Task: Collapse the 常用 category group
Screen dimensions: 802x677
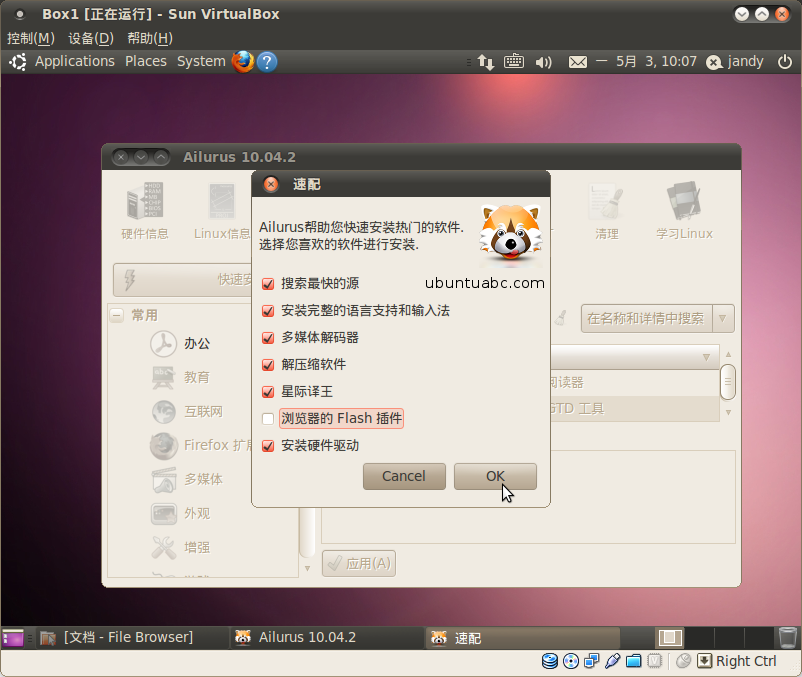Action: (117, 315)
